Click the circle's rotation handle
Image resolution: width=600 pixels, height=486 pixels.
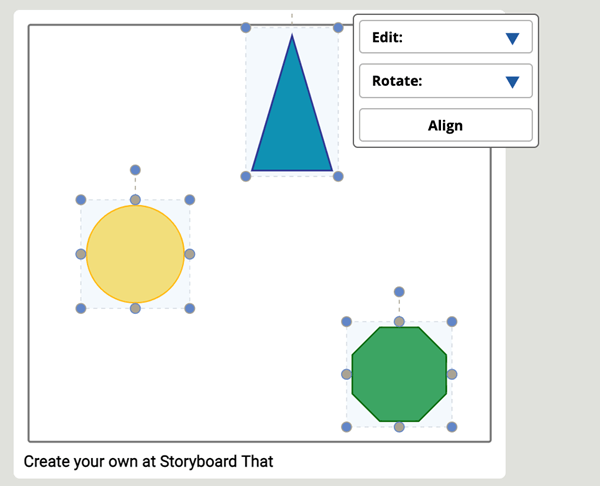pyautogui.click(x=135, y=170)
